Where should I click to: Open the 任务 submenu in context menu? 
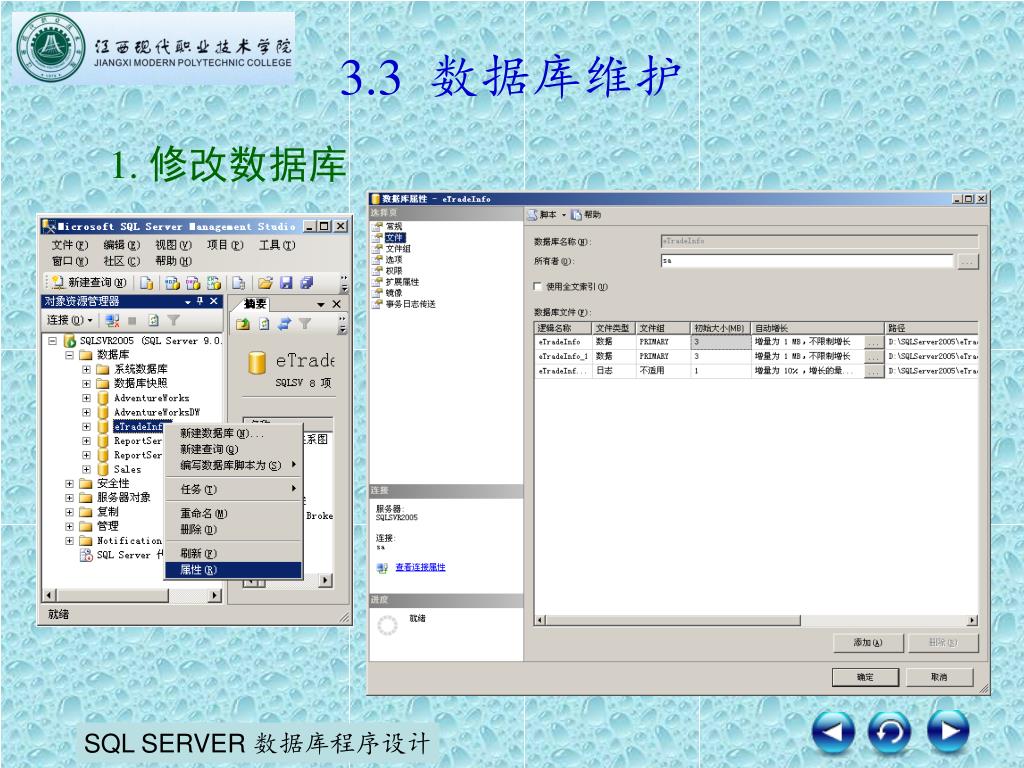[233, 489]
